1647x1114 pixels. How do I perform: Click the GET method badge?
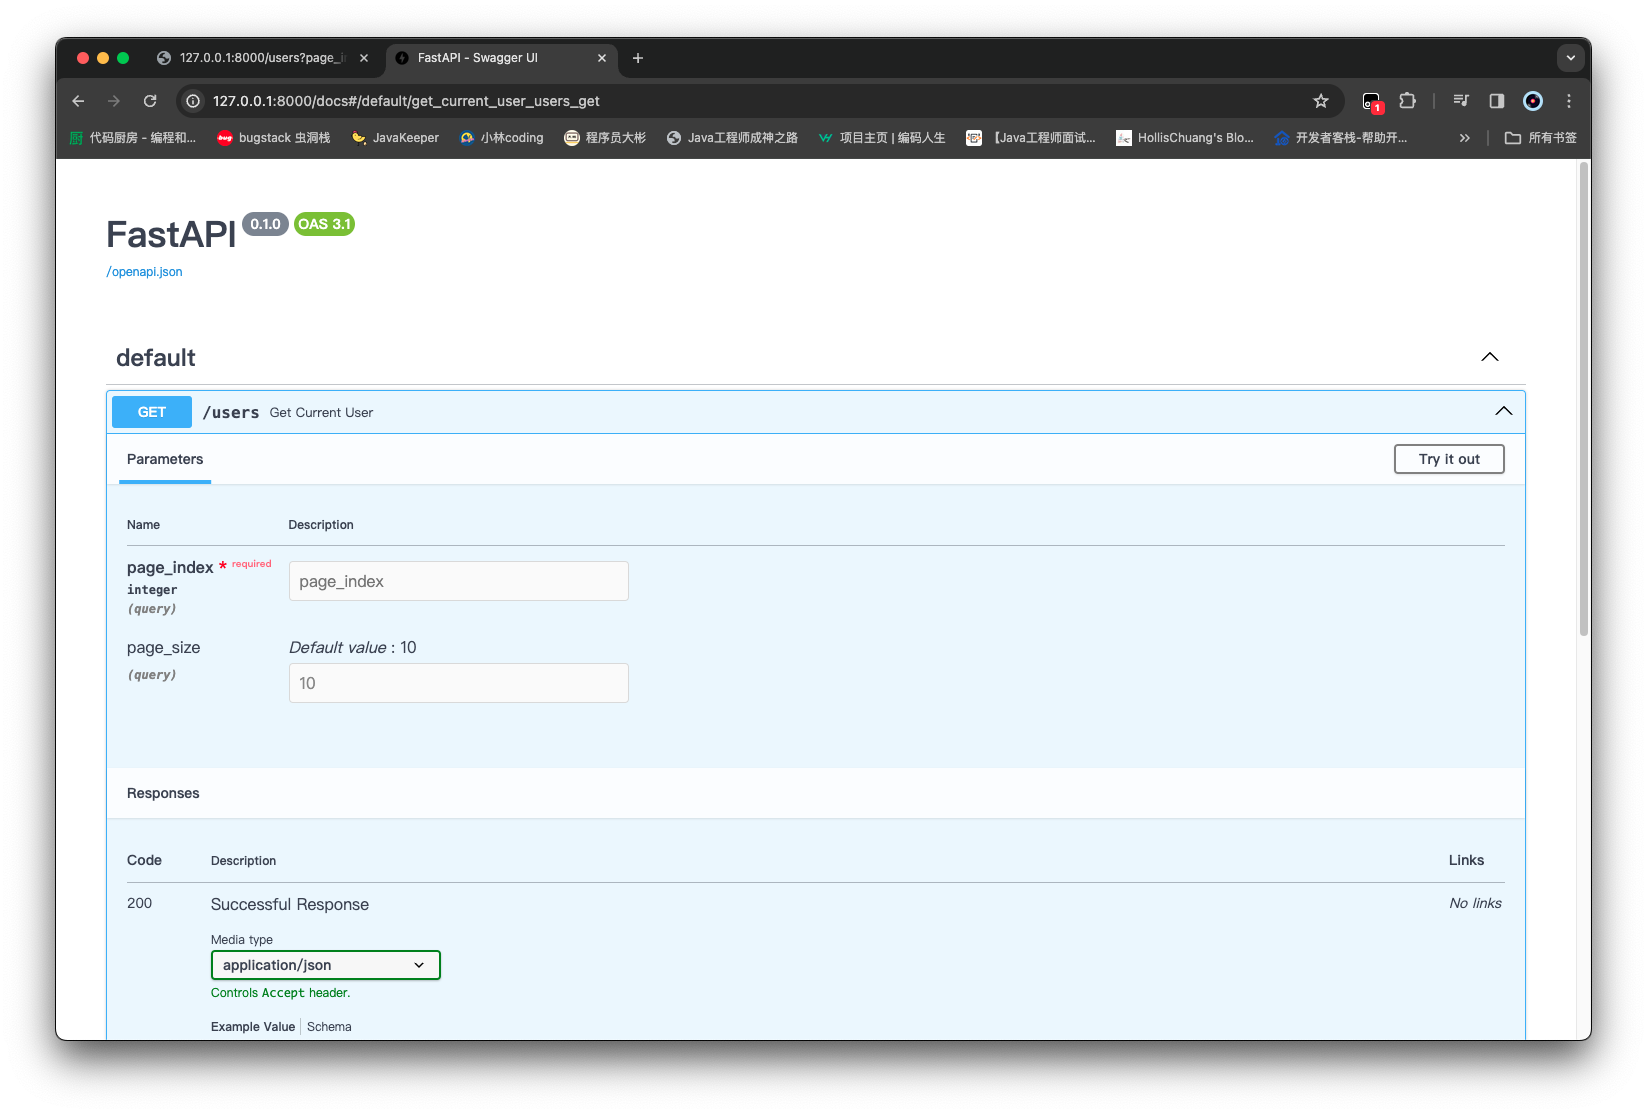click(x=152, y=412)
